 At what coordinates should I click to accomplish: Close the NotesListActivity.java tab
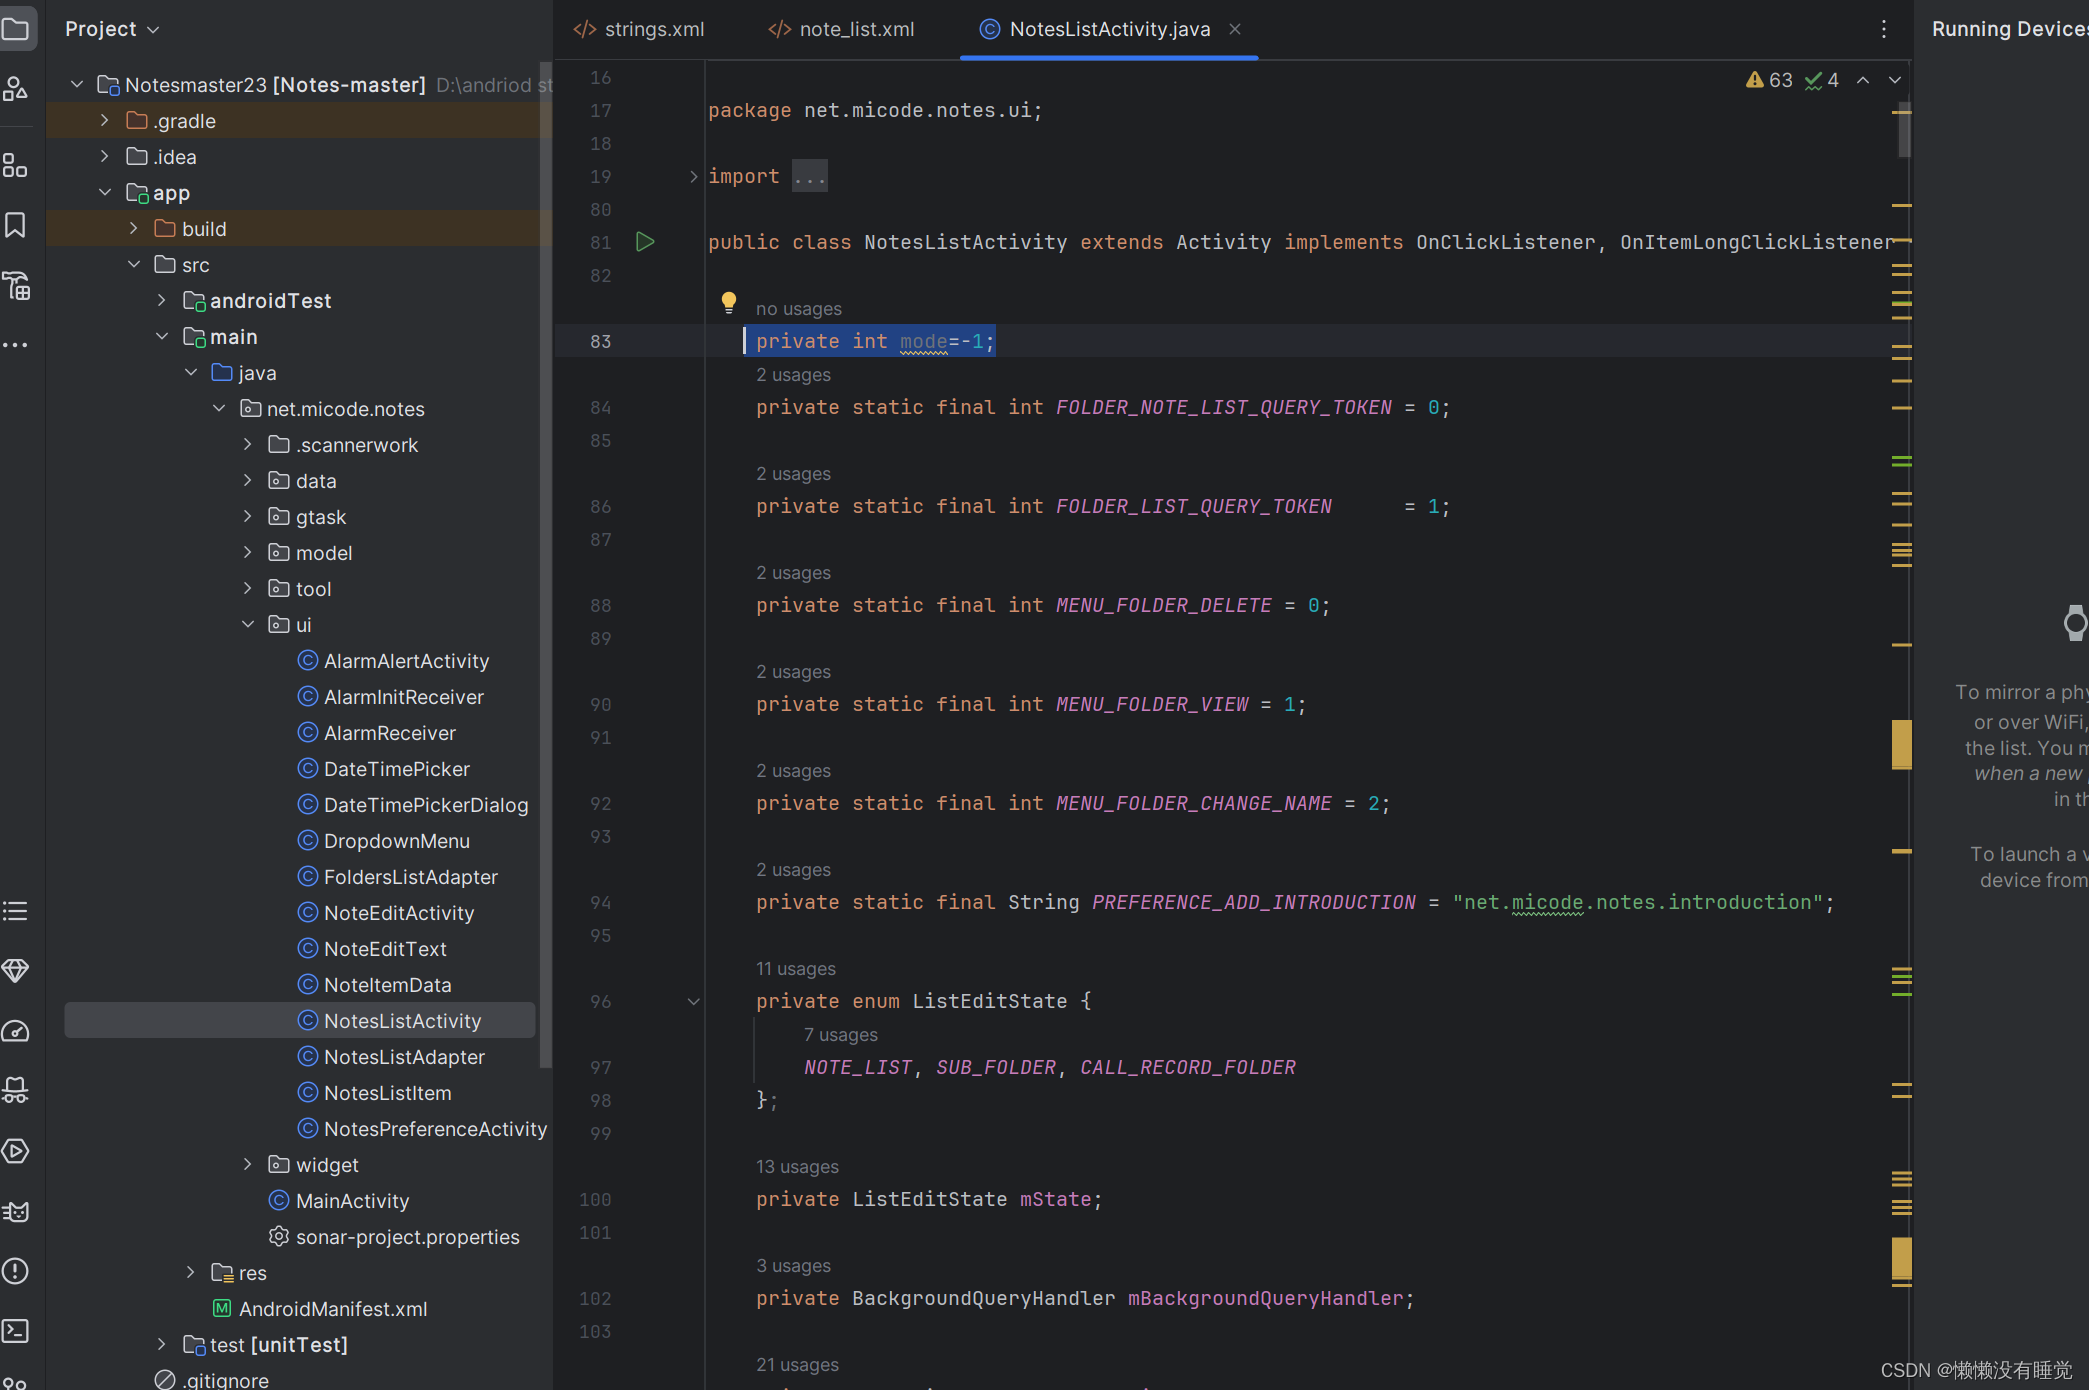[1235, 29]
